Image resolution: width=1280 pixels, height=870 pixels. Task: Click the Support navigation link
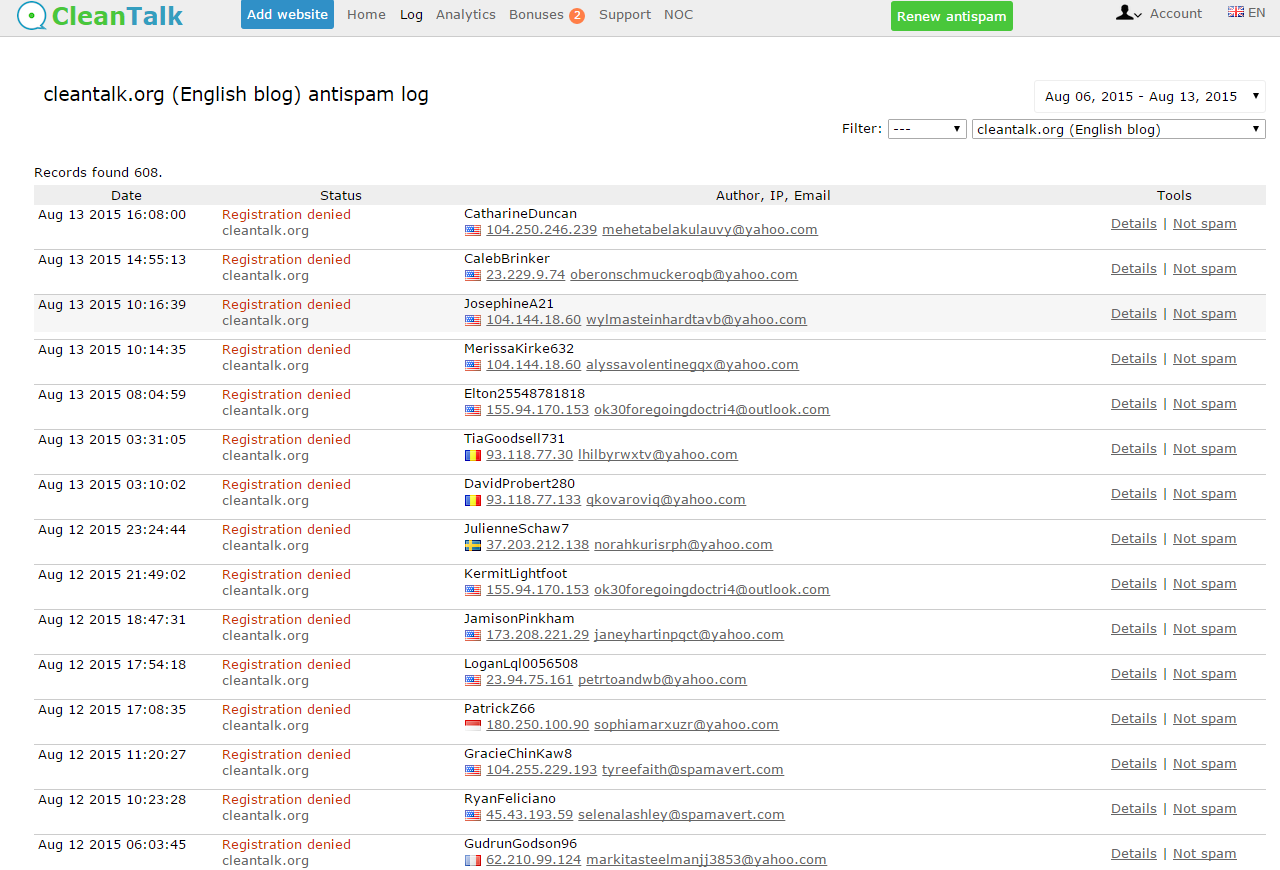tap(624, 14)
